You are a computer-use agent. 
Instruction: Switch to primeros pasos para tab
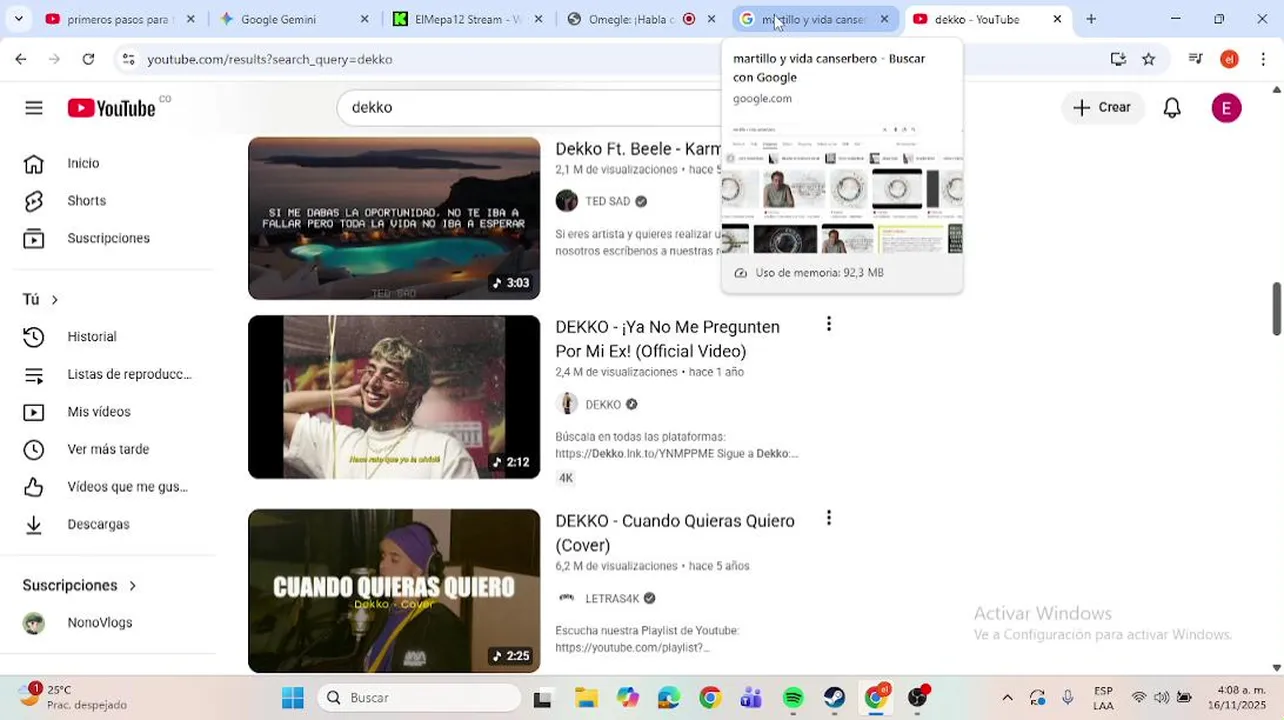point(120,19)
